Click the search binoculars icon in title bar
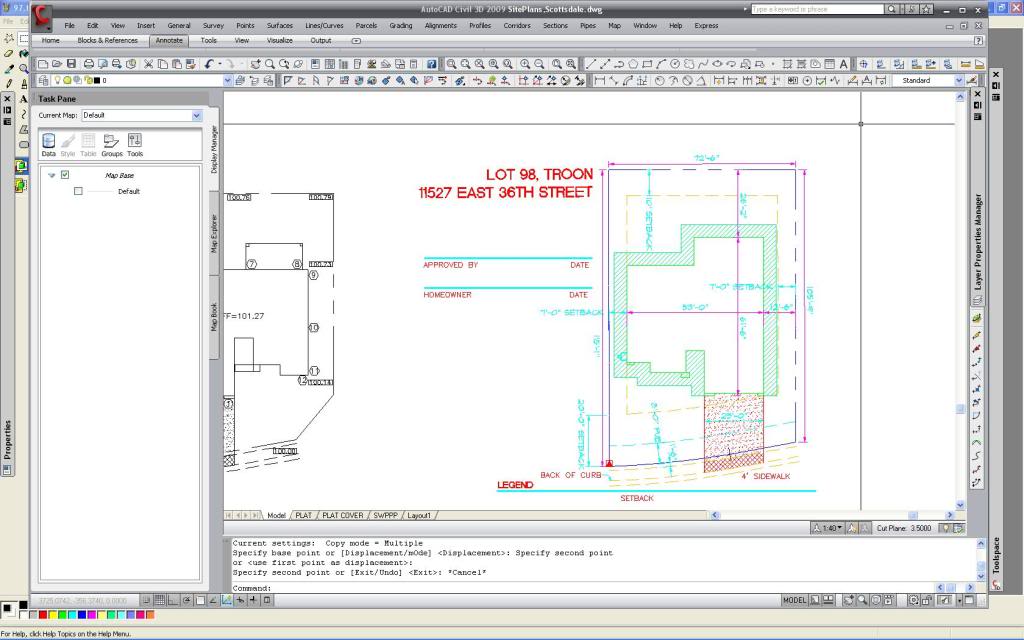Viewport: 1024px width, 640px height. point(892,9)
